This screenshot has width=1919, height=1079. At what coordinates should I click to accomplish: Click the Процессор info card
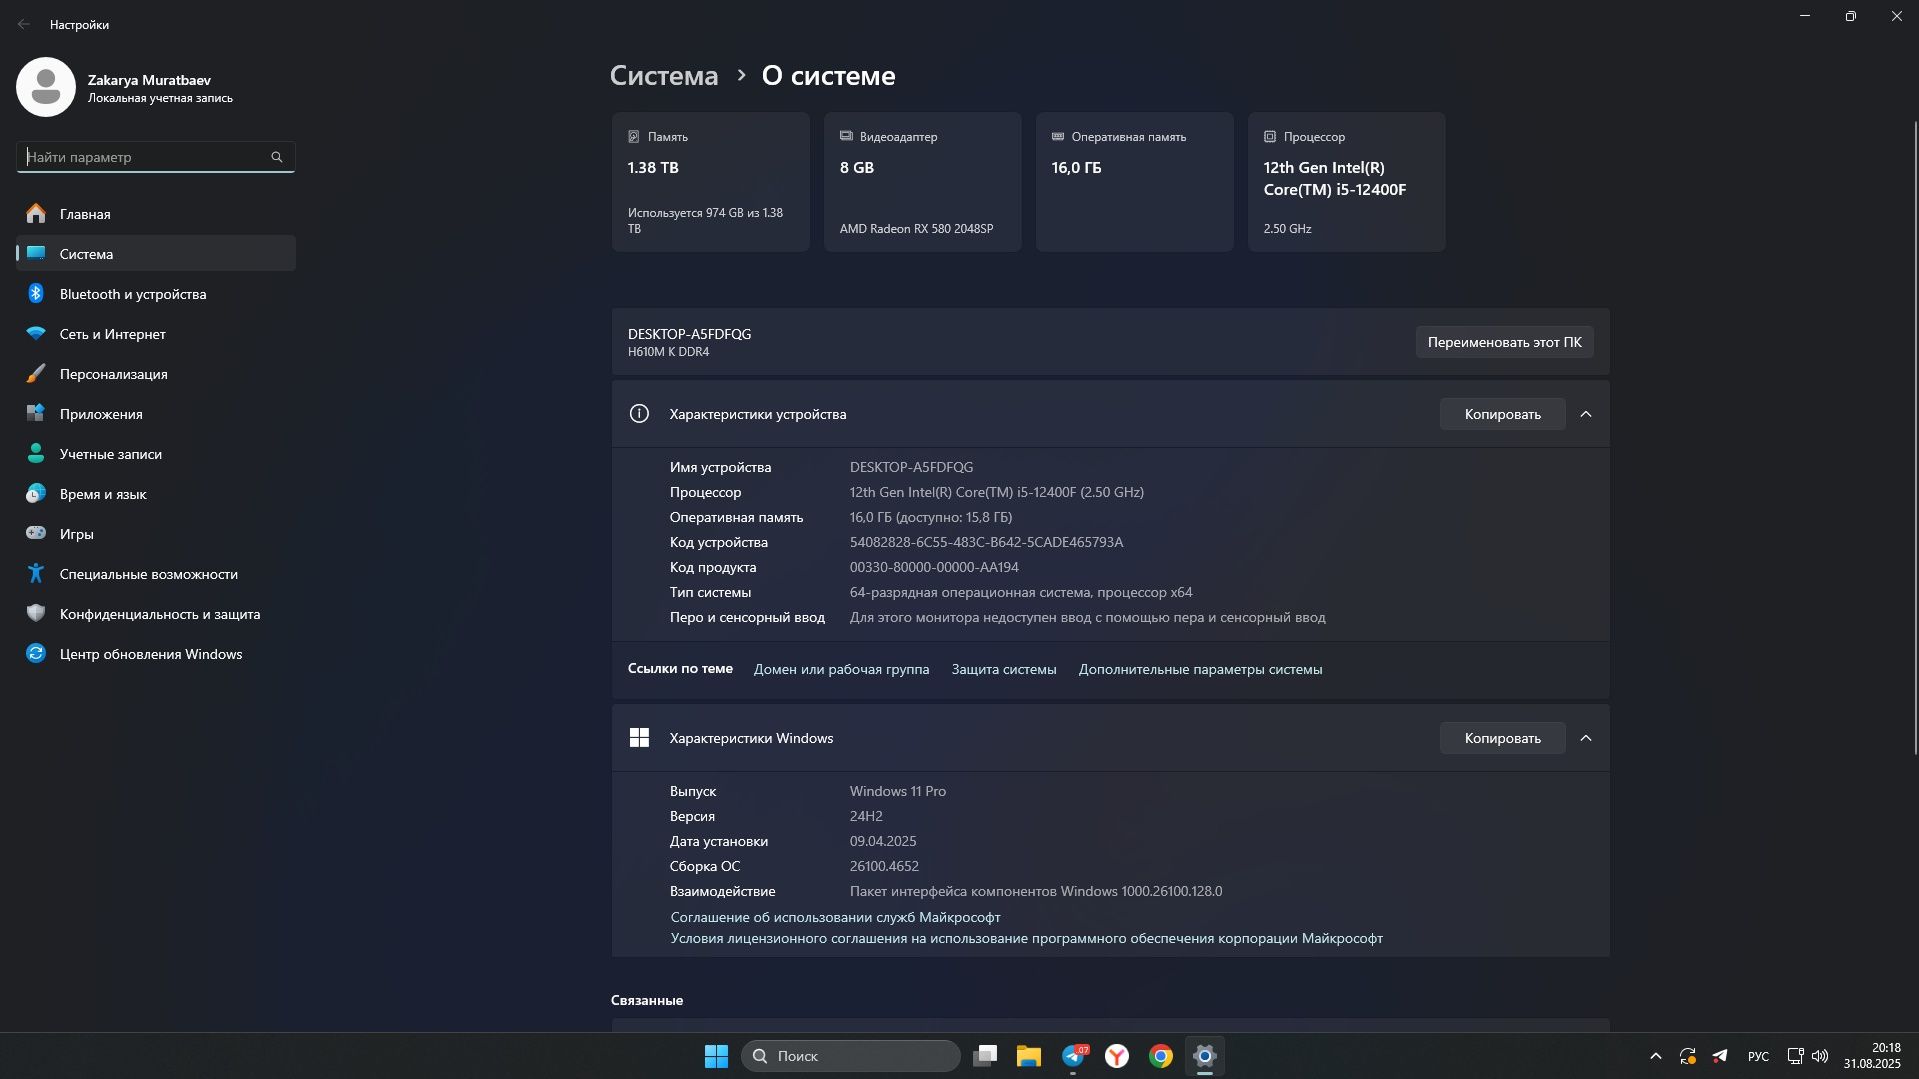[1347, 182]
